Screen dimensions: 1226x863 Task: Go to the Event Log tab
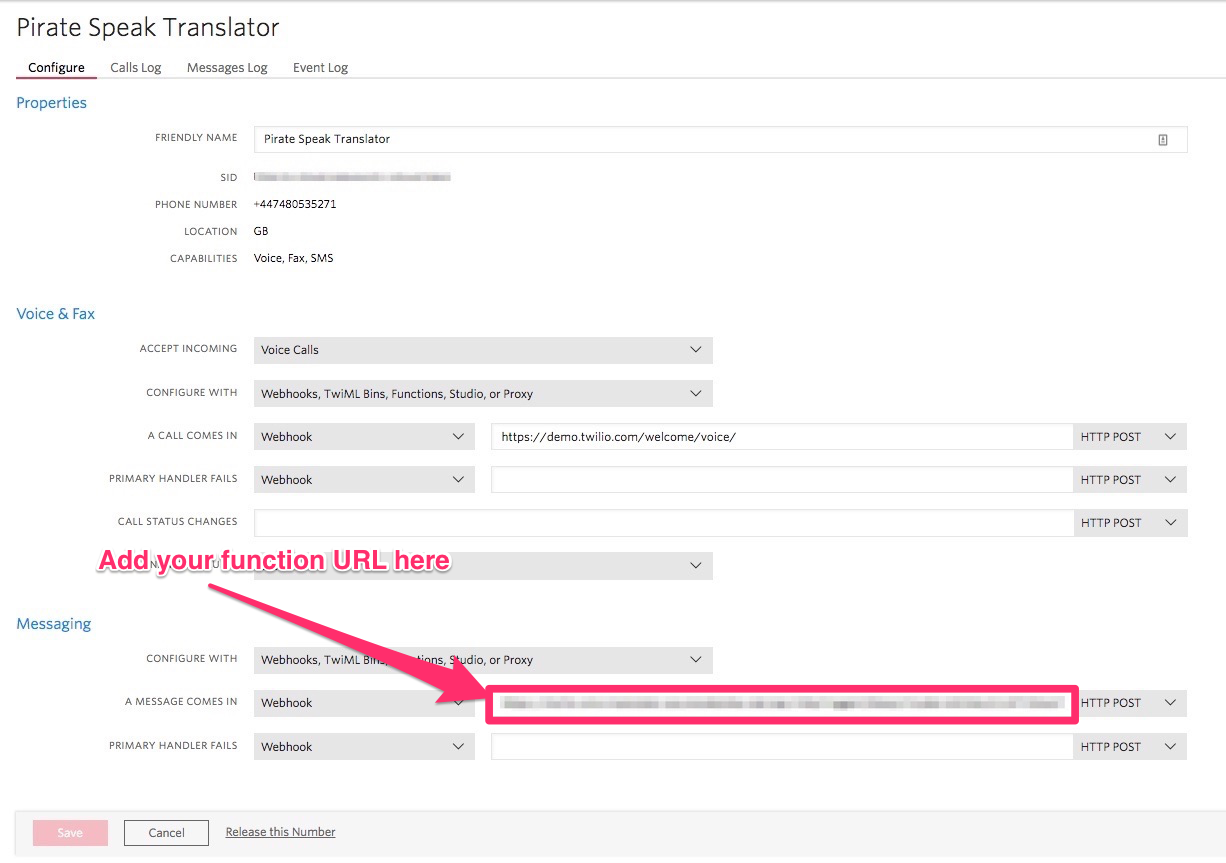pos(320,68)
